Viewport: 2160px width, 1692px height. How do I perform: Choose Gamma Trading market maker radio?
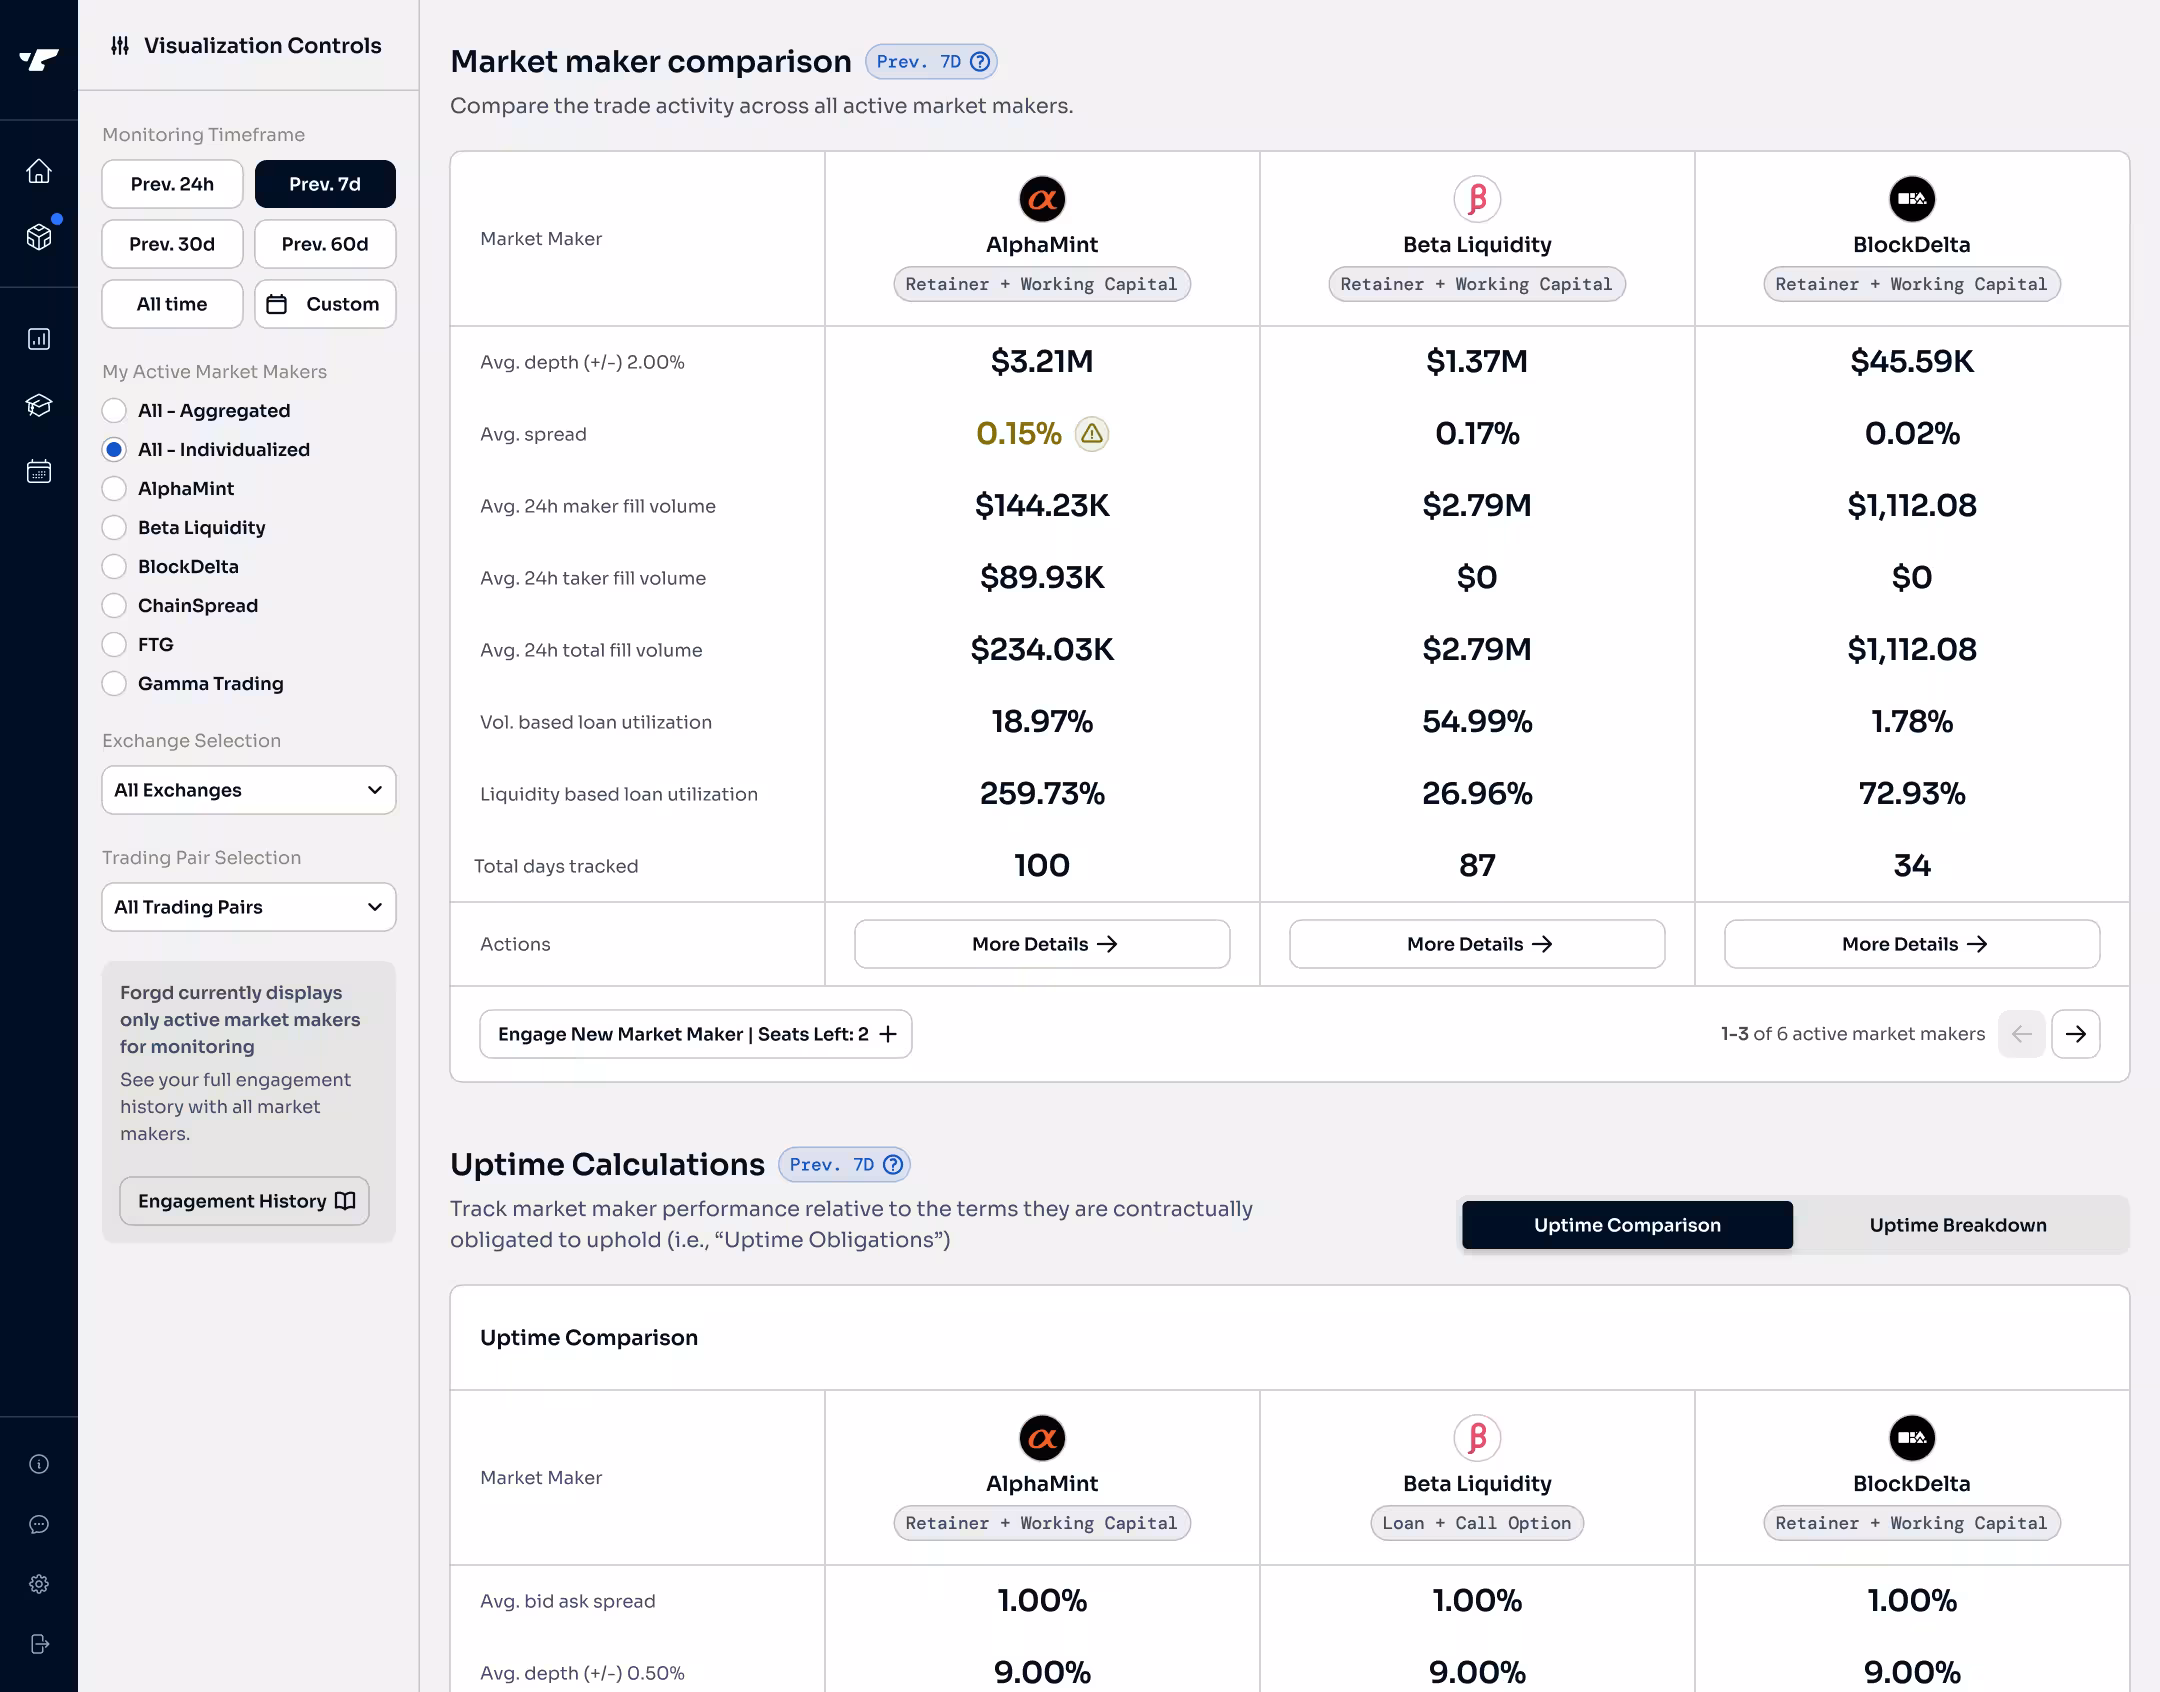tap(115, 684)
